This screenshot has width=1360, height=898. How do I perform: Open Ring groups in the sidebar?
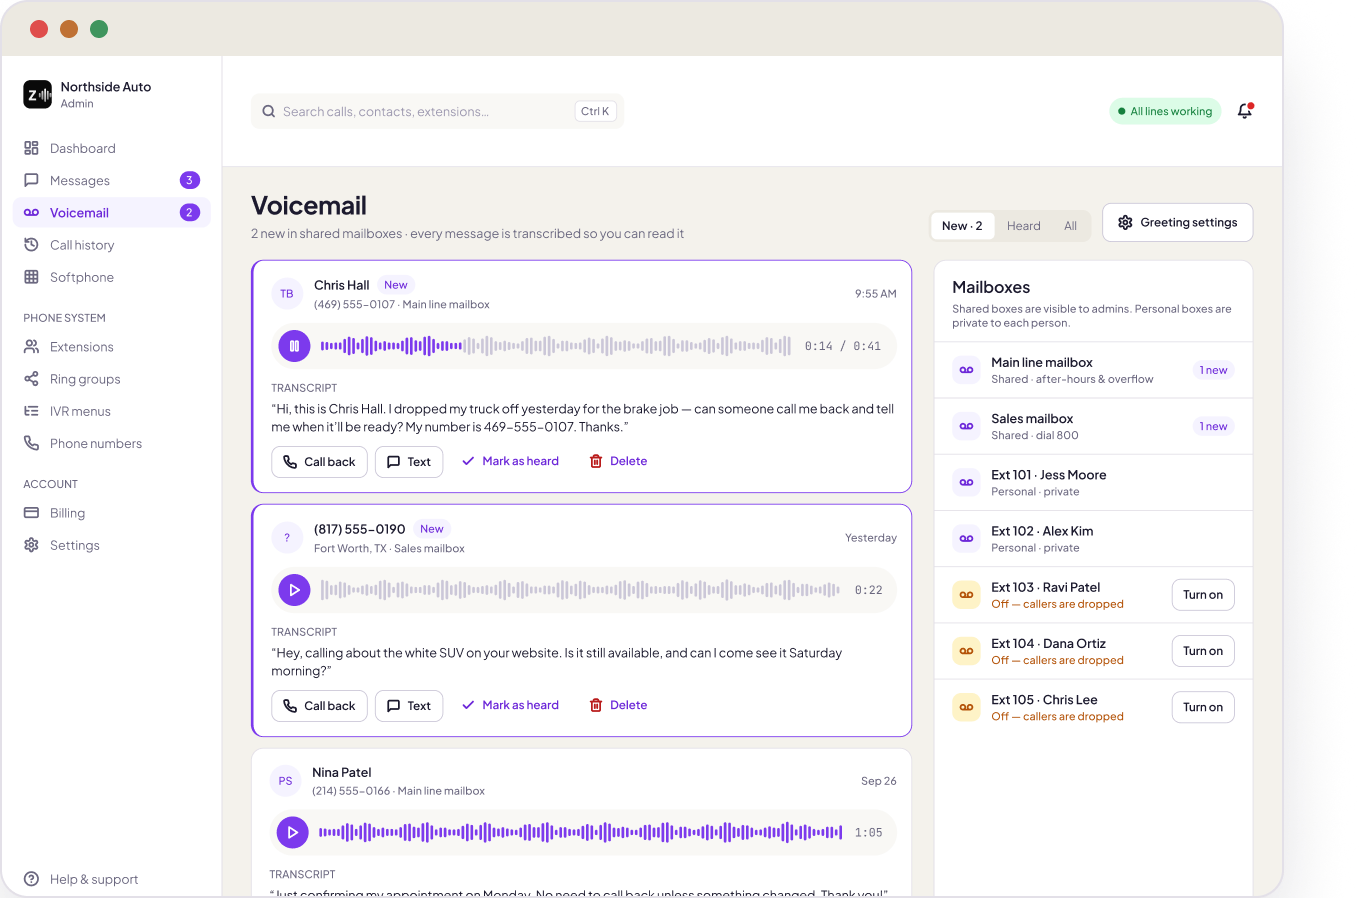point(112,379)
